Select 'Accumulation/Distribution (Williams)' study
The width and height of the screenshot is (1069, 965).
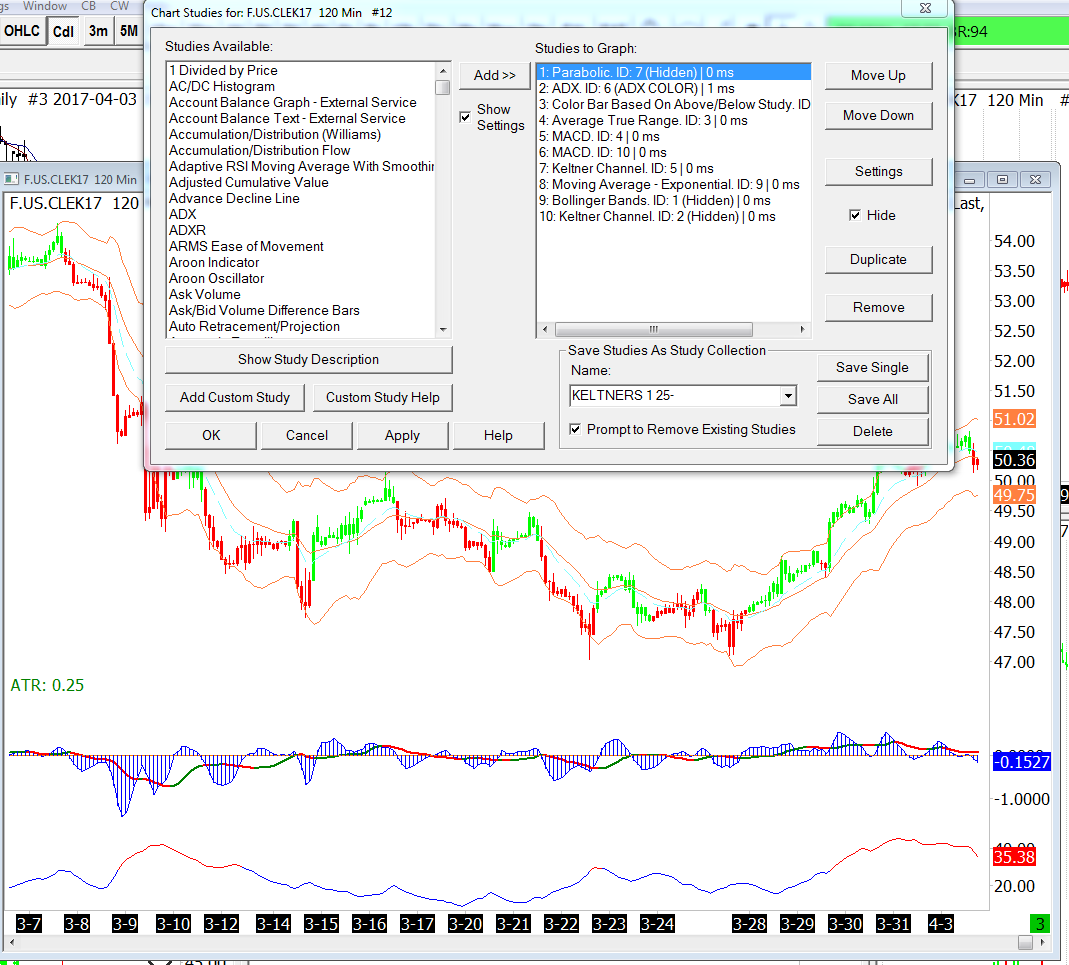275,134
